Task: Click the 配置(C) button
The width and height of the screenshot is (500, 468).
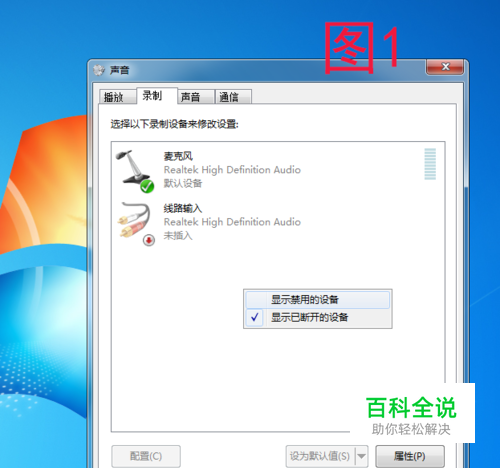Action: (146, 456)
